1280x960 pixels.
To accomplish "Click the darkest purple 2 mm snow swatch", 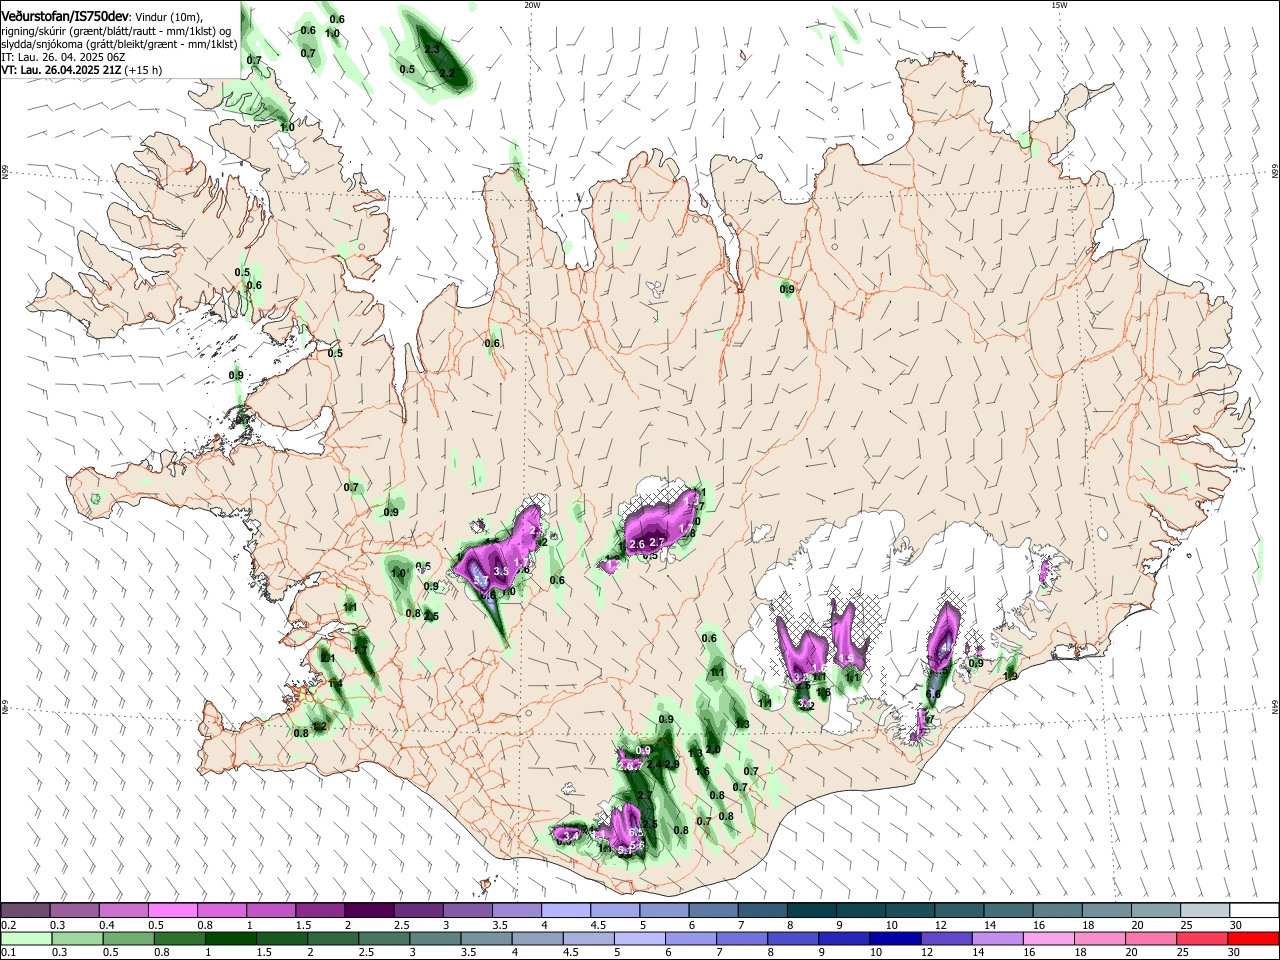I will [369, 910].
